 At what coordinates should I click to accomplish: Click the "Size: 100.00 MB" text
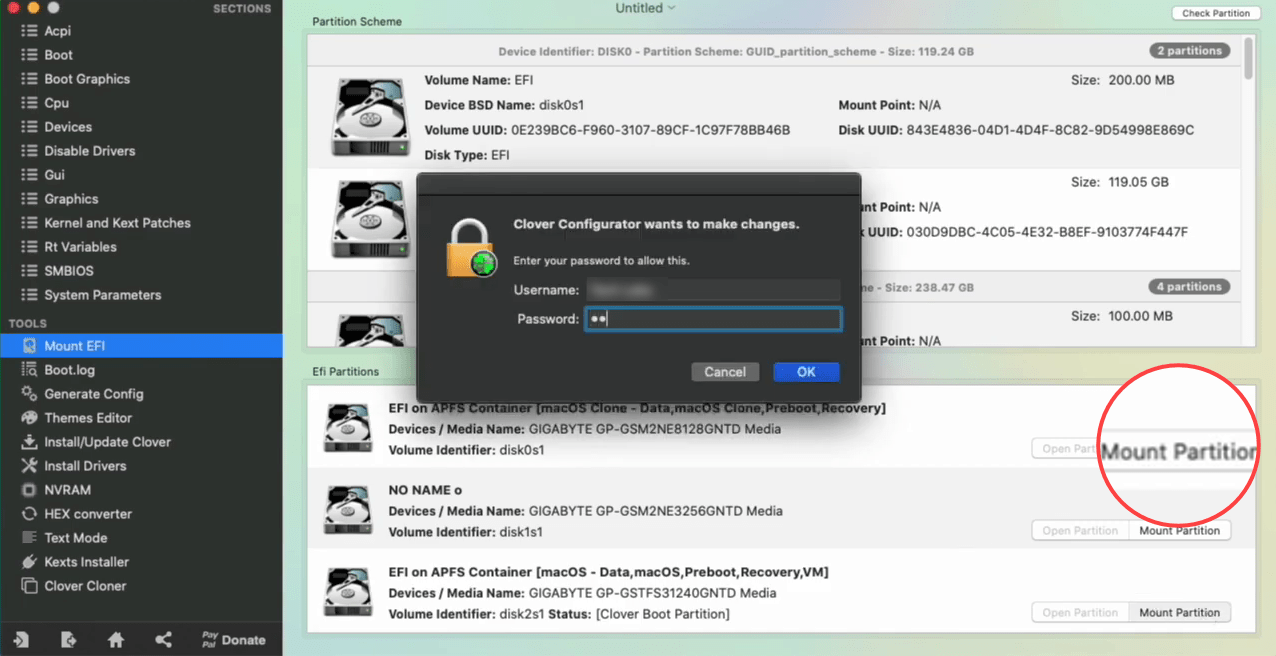tap(1123, 316)
